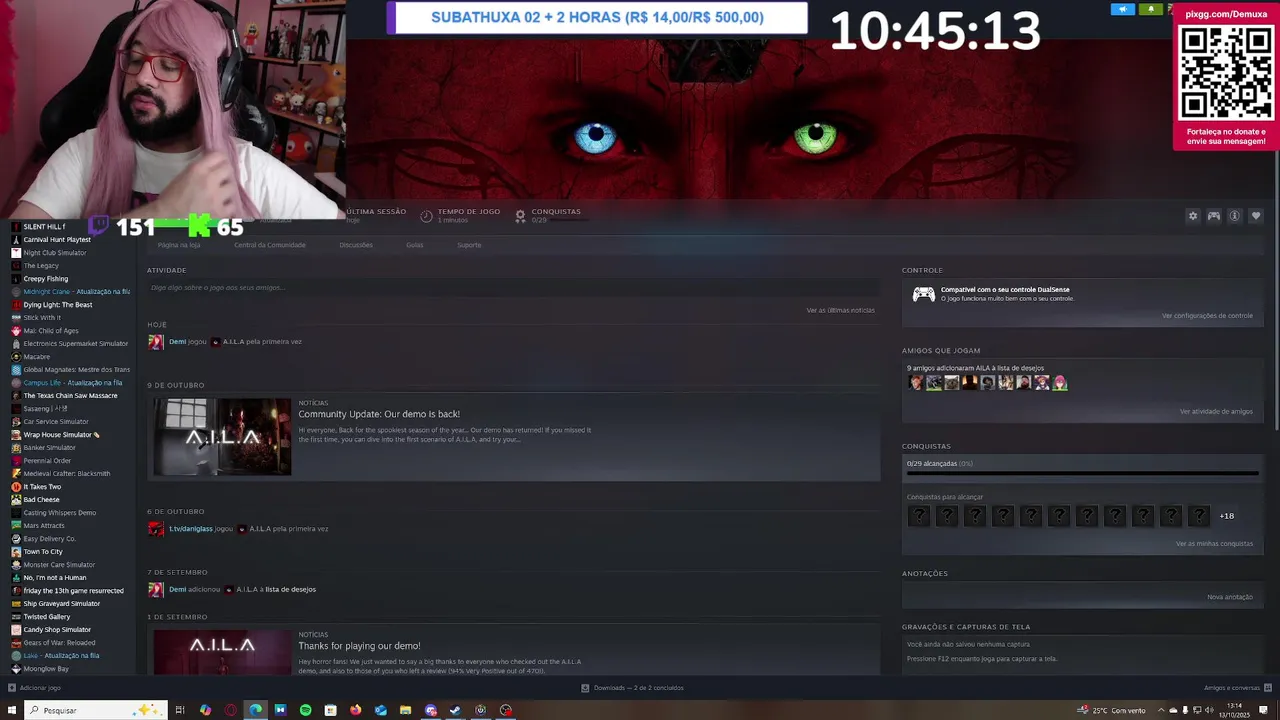
Task: Click the 'Adicionar jogo' plus icon
Action: coord(12,688)
